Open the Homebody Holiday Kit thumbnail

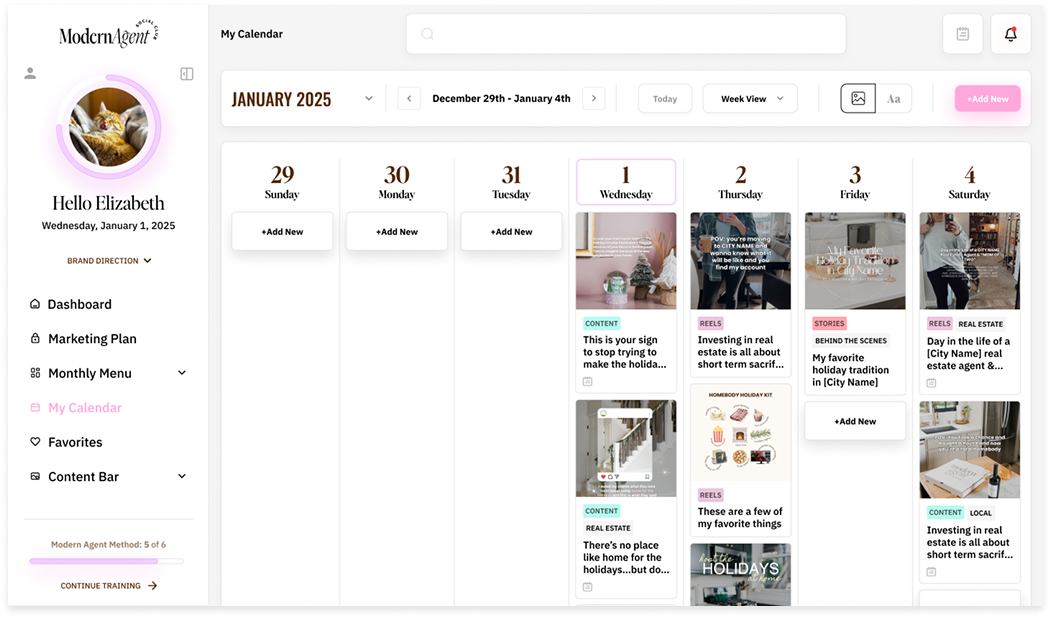click(x=740, y=432)
